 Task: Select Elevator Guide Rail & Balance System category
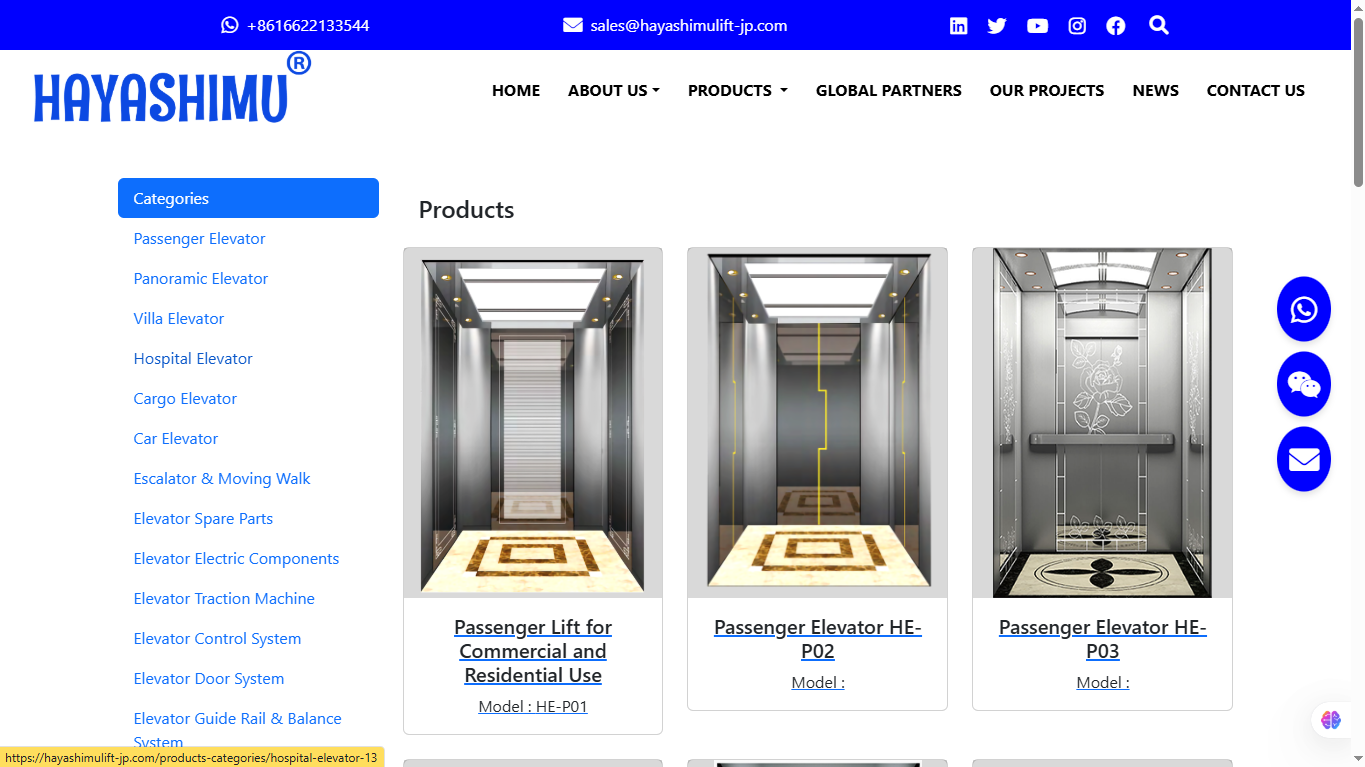pyautogui.click(x=238, y=730)
